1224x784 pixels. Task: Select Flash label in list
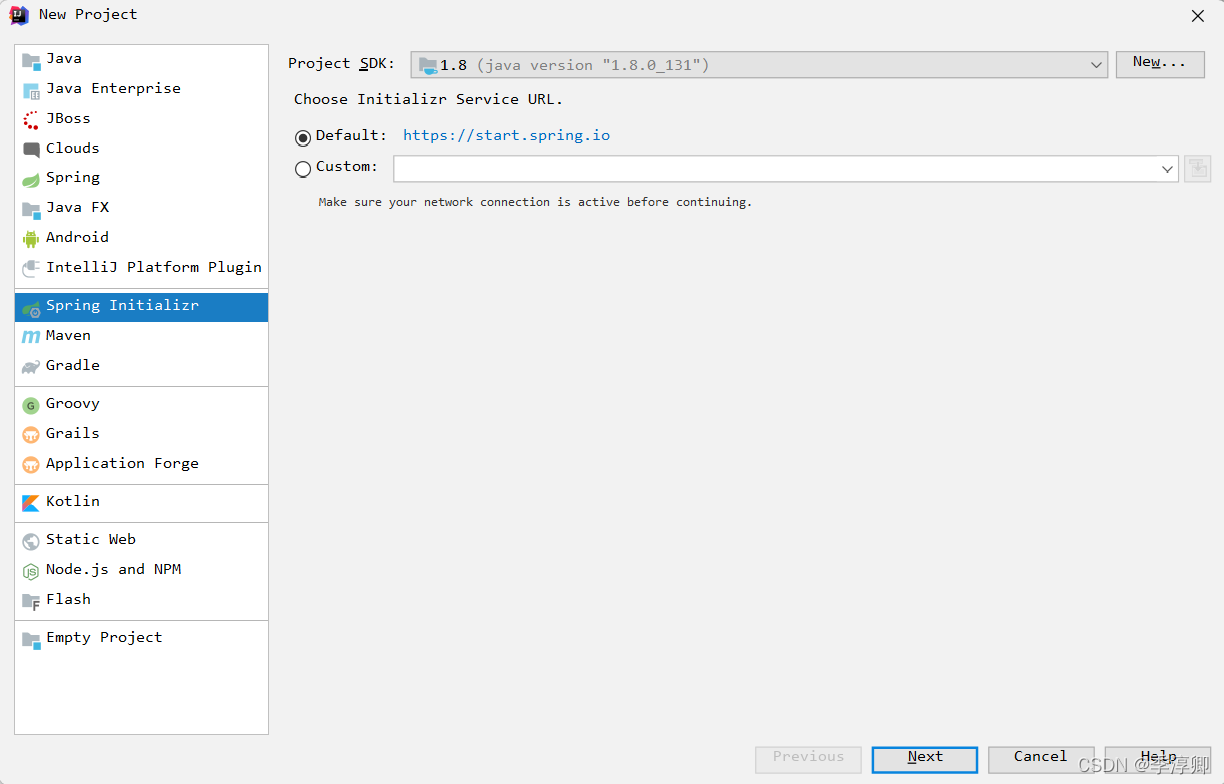tap(68, 600)
